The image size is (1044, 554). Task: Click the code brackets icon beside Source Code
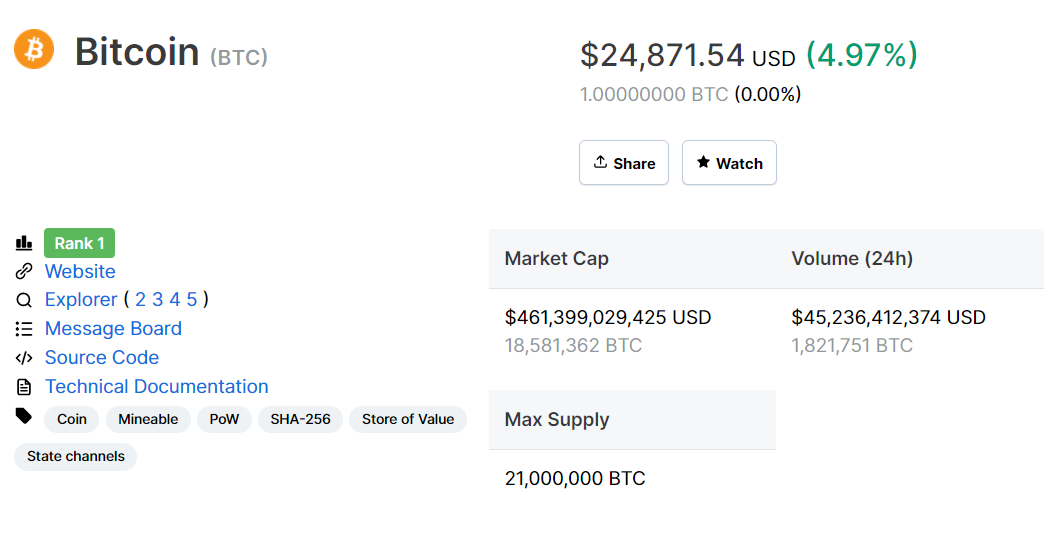point(24,358)
